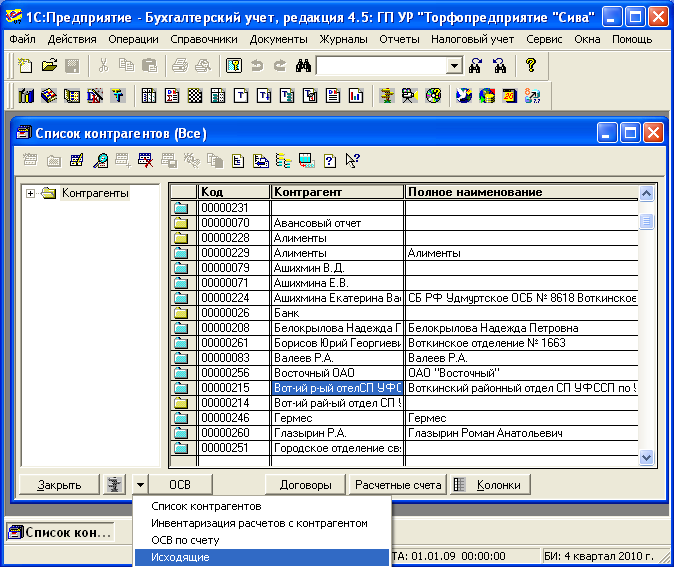Image resolution: width=674 pixels, height=567 pixels.
Task: Click the ОСВ button
Action: coord(180,485)
